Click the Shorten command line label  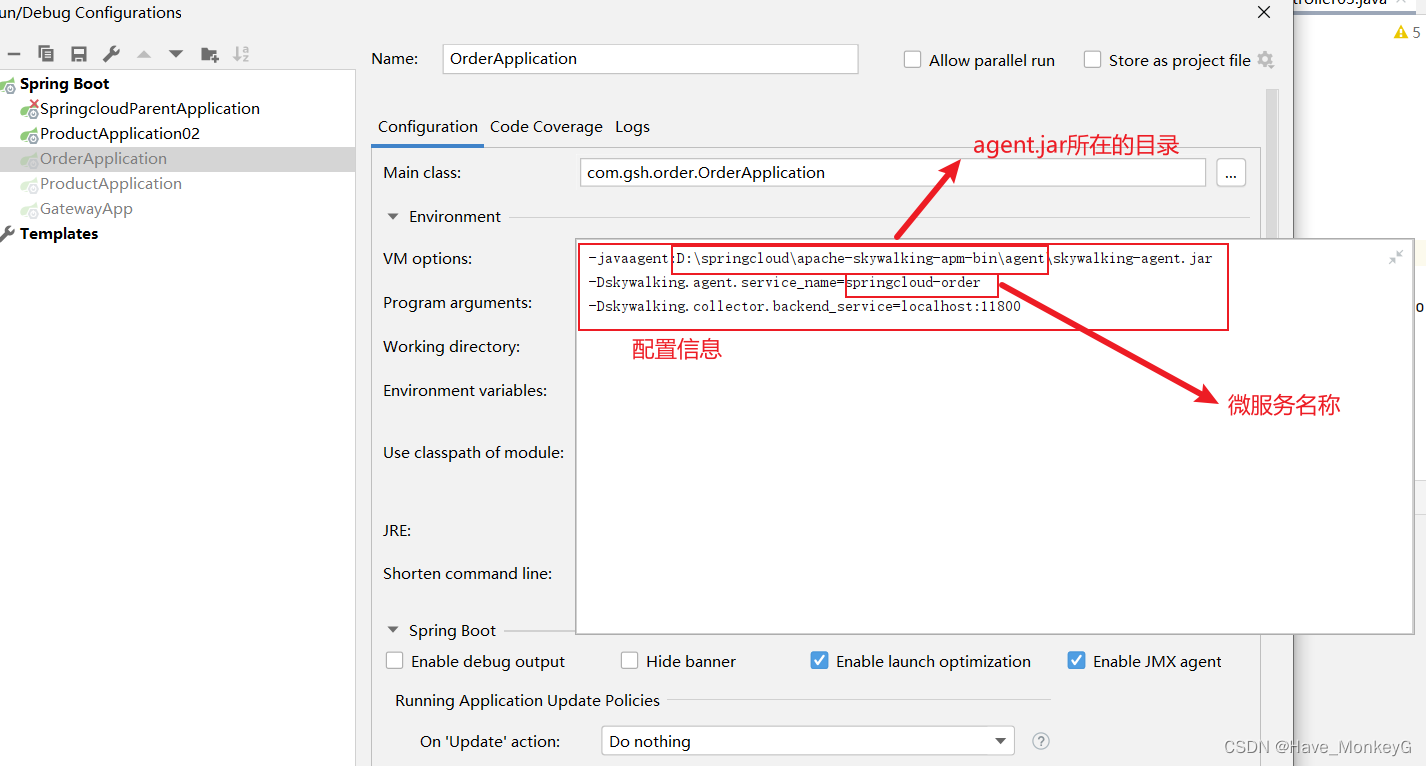467,574
